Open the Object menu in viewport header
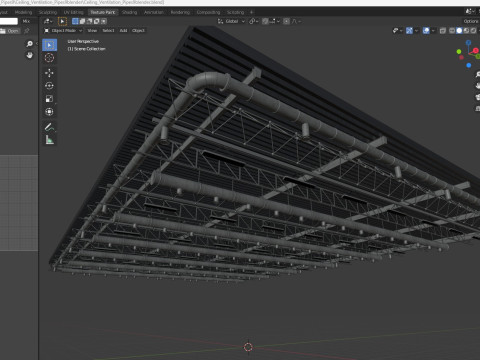This screenshot has height=360, width=480. coord(138,31)
